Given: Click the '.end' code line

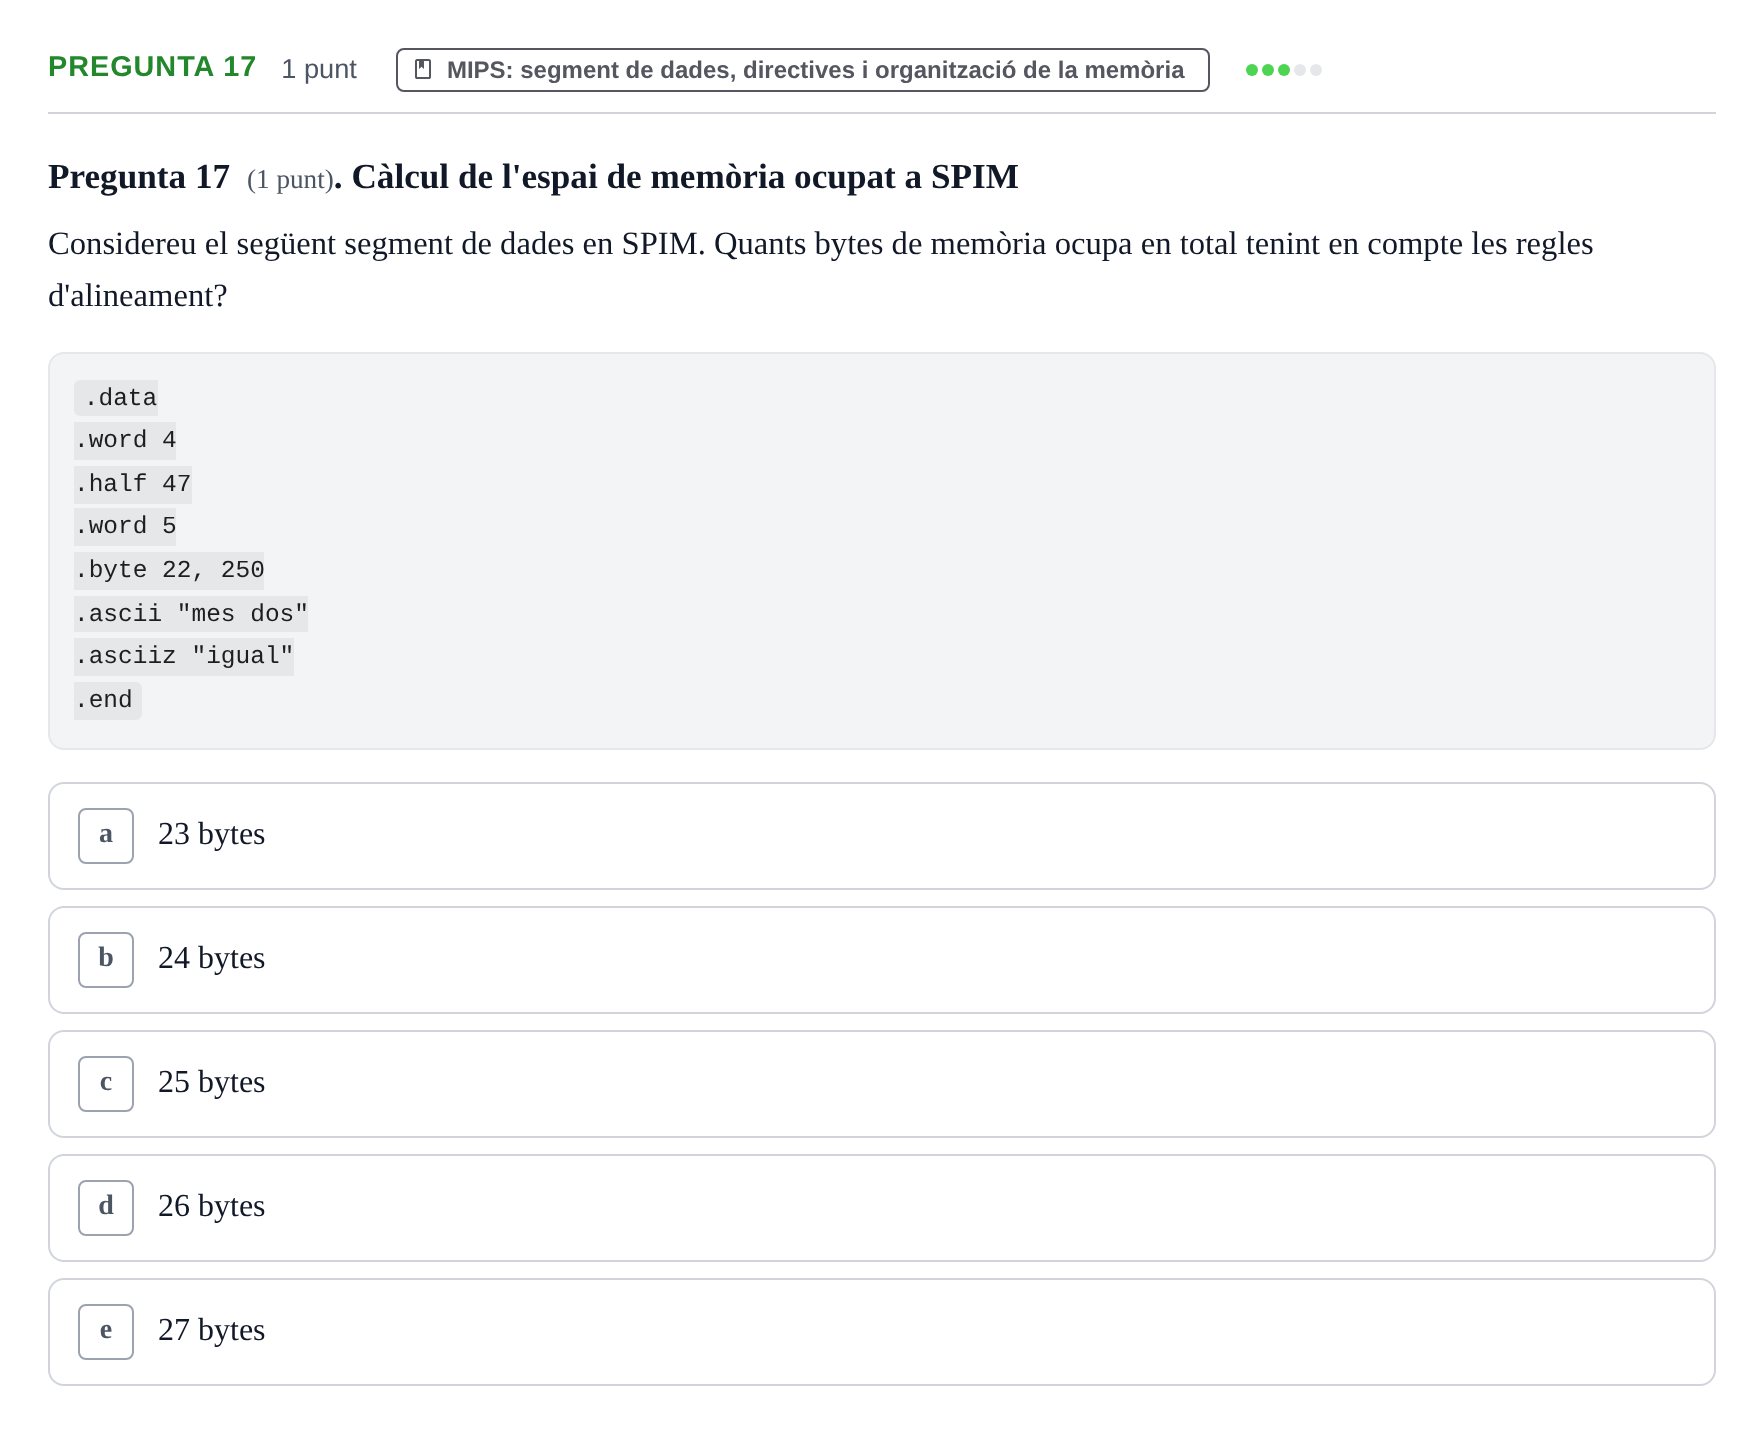Looking at the screenshot, I should click(108, 700).
